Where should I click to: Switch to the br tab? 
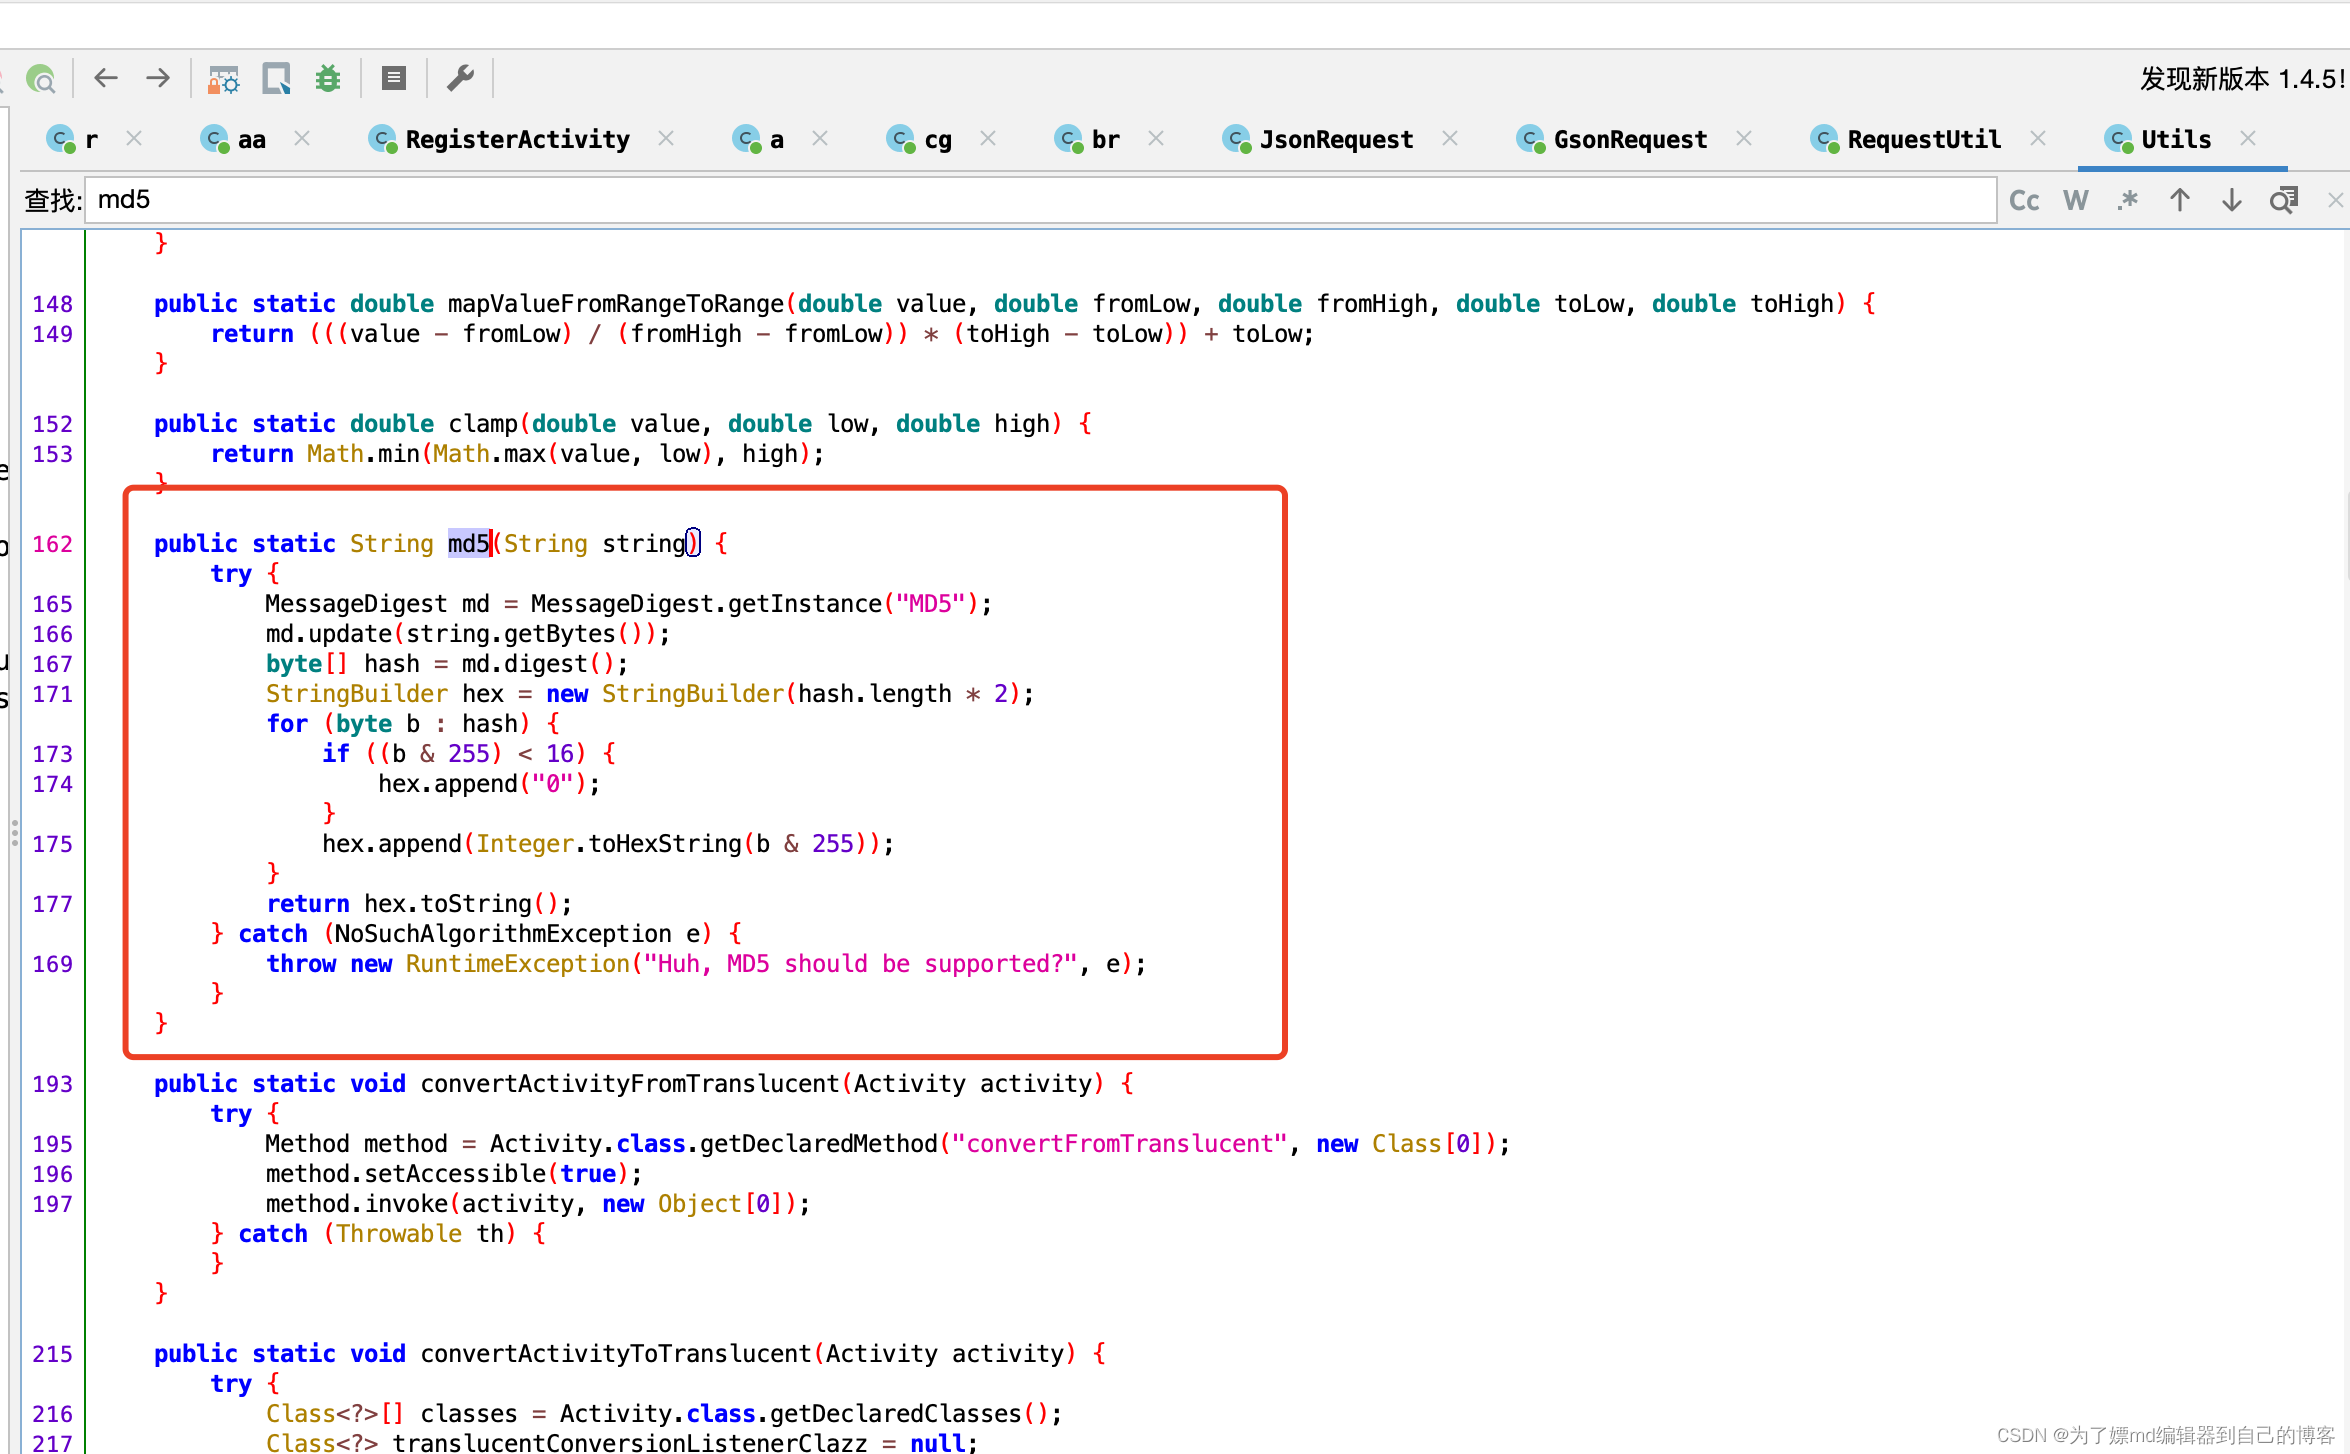[1088, 139]
